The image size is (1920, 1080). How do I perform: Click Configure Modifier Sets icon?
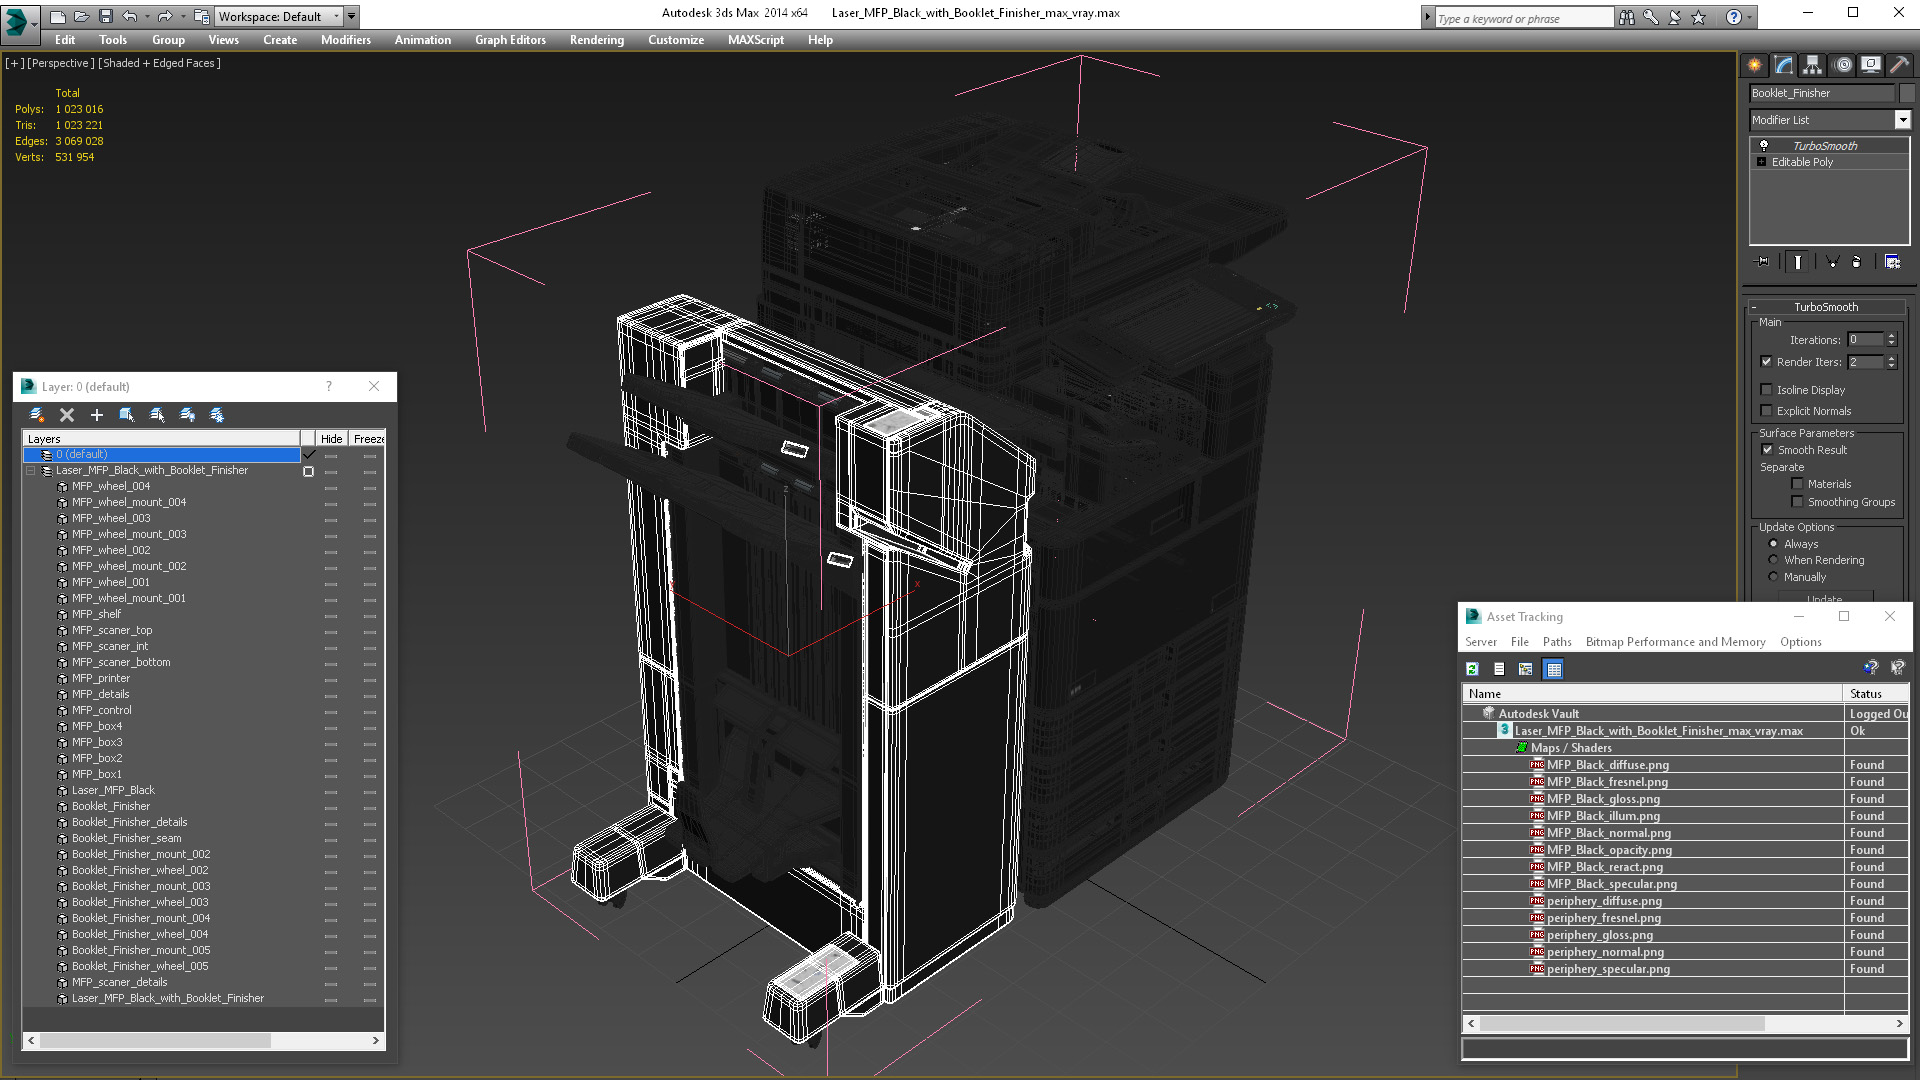click(1892, 262)
